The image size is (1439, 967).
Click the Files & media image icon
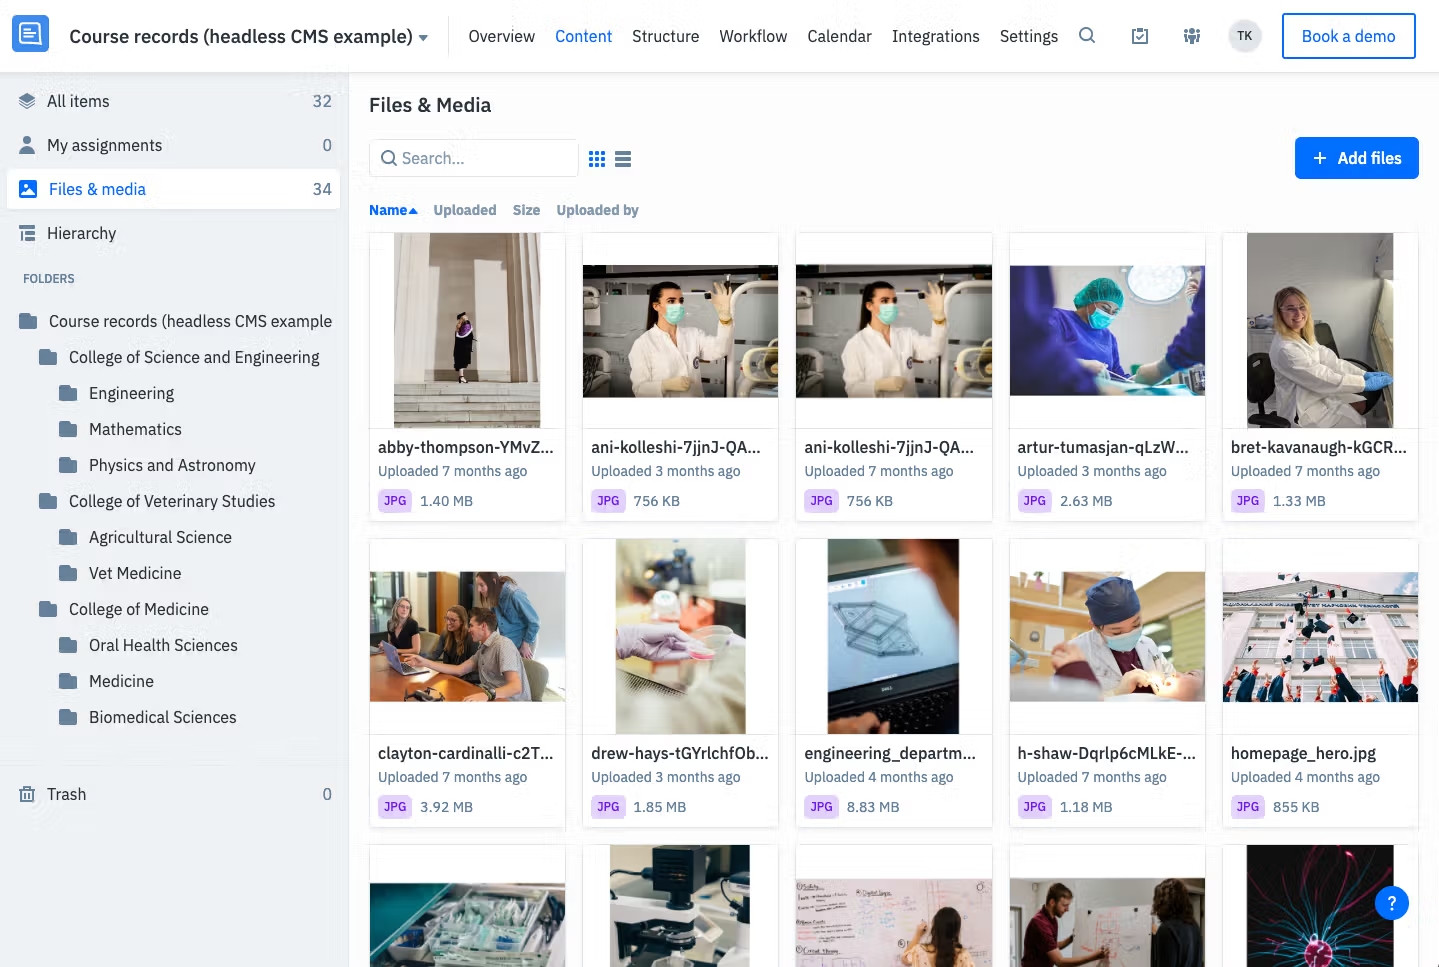point(27,188)
